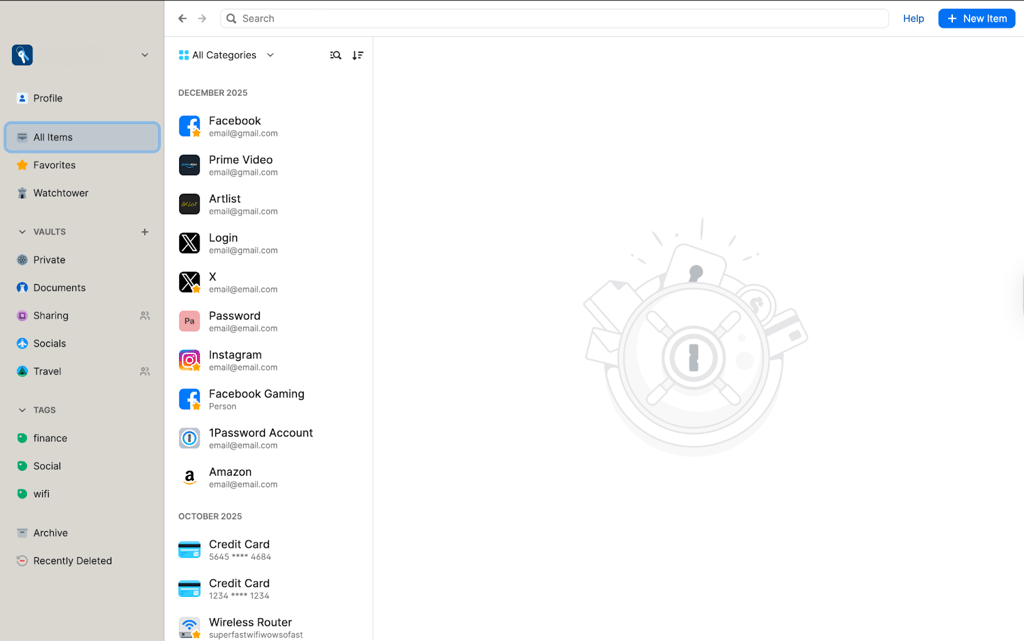Select Credit Card ending 1234
The width and height of the screenshot is (1024, 641).
(x=269, y=589)
